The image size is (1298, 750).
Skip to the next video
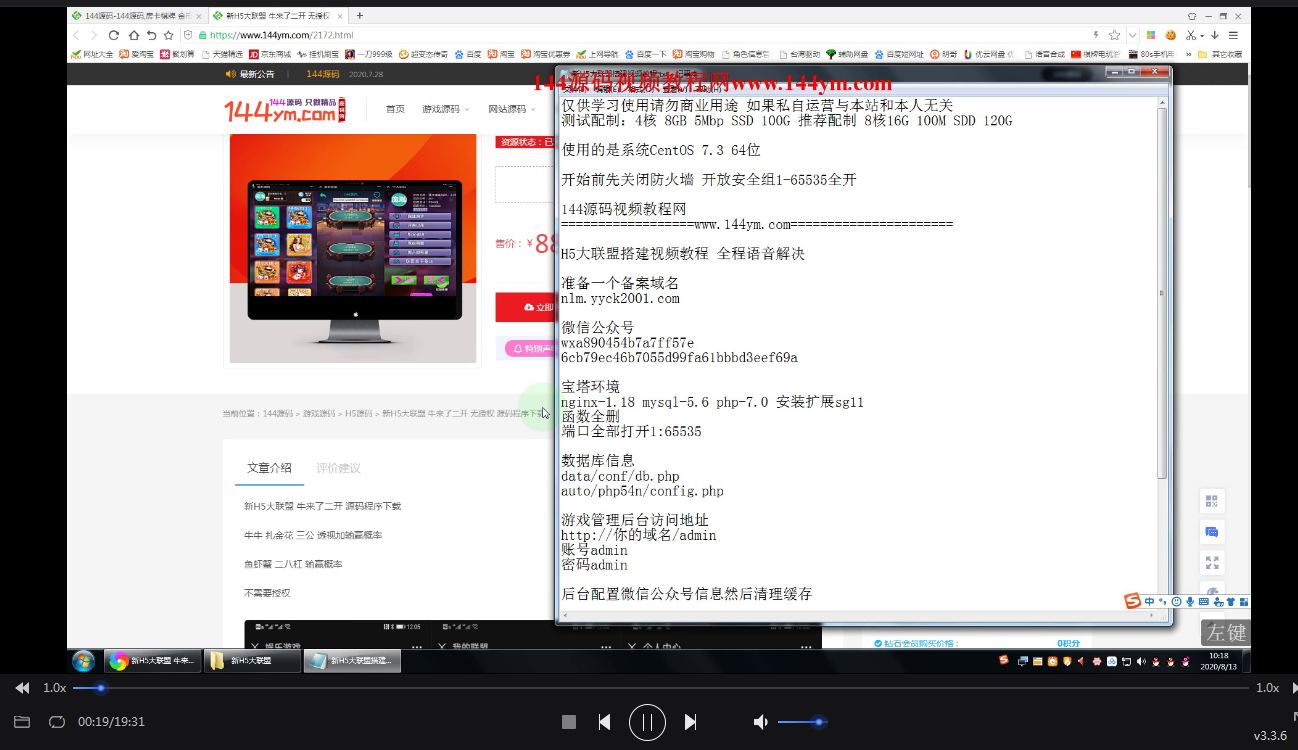(x=690, y=722)
